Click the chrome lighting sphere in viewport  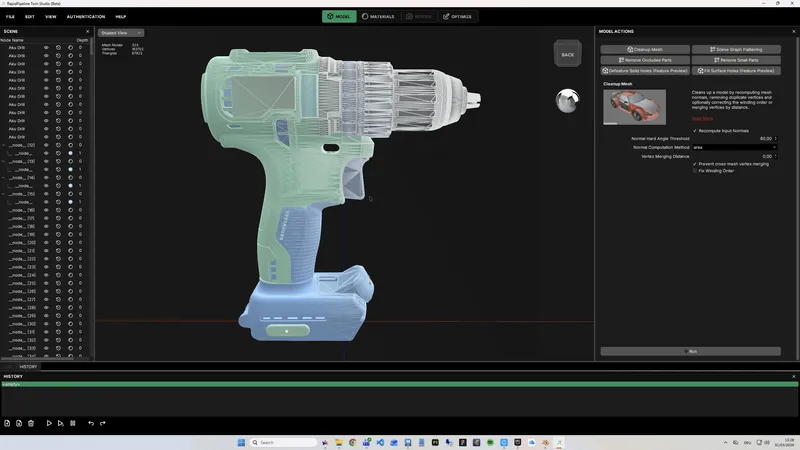[567, 98]
